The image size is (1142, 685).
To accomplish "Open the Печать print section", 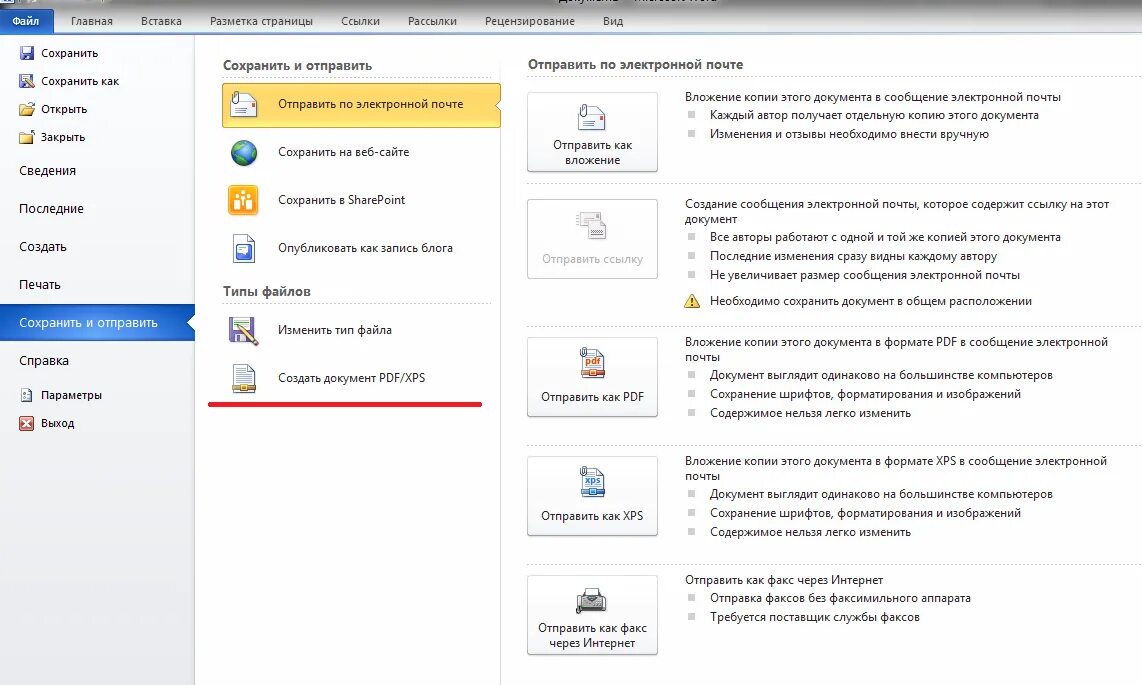I will 39,285.
